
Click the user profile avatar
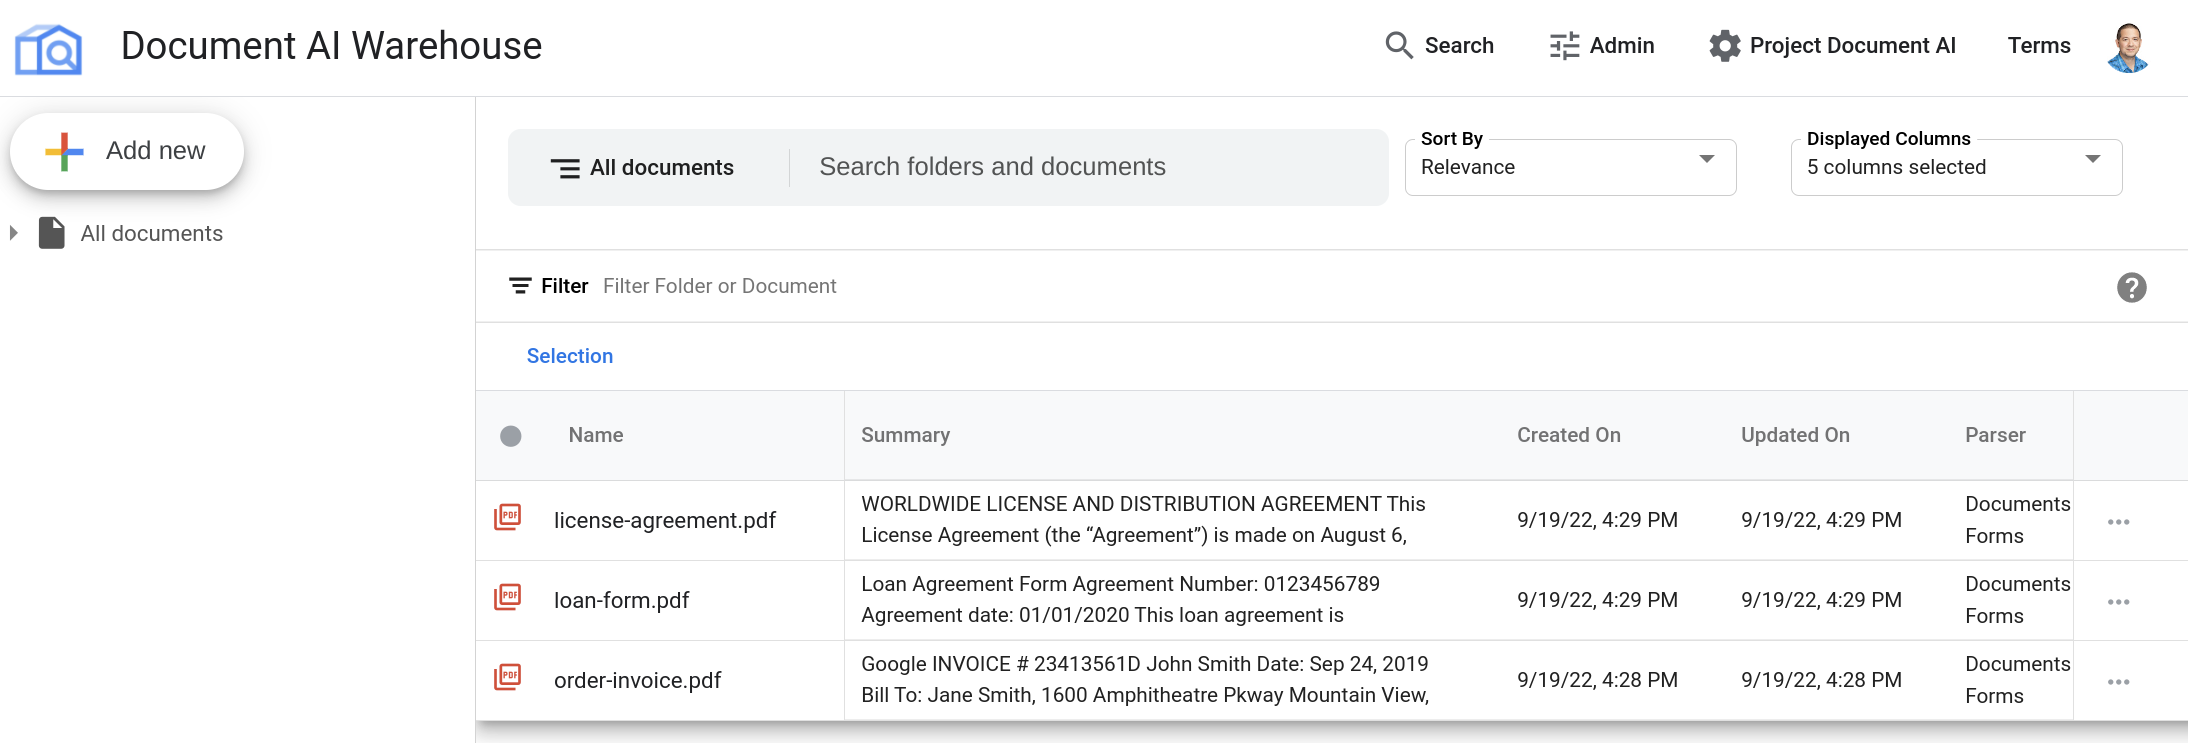click(2127, 47)
